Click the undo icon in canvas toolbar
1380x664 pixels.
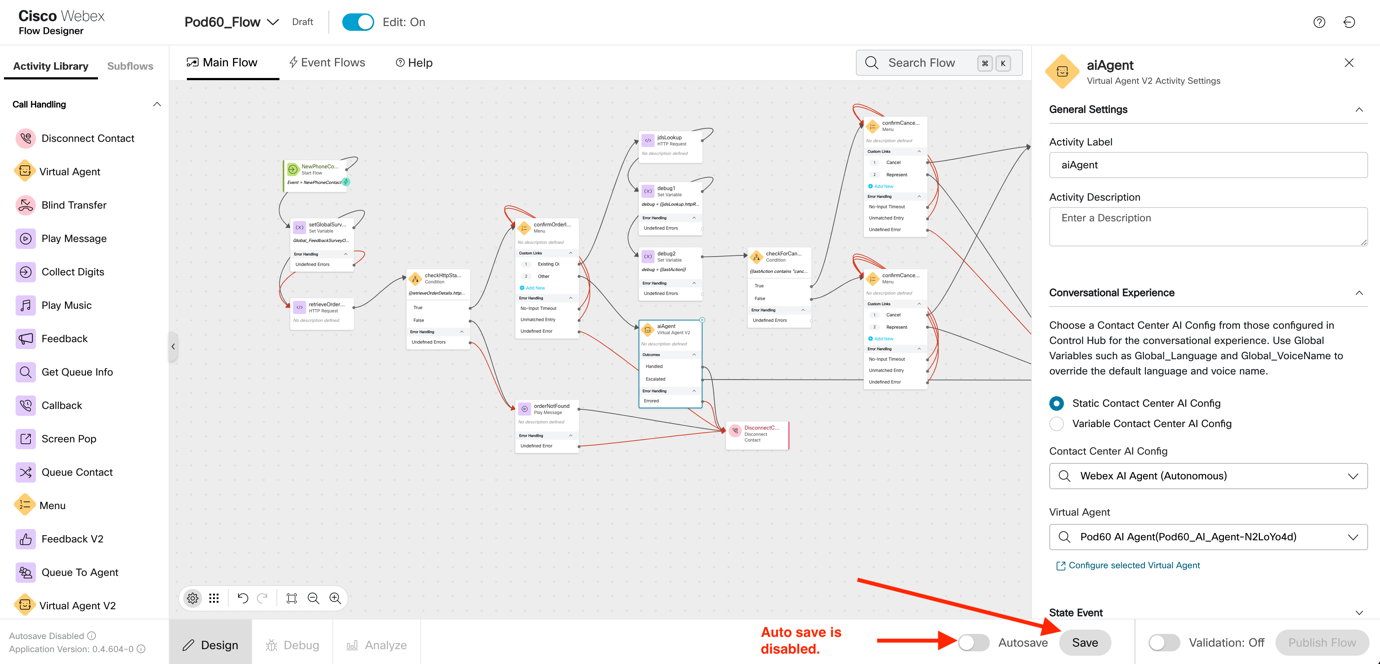[x=242, y=598]
